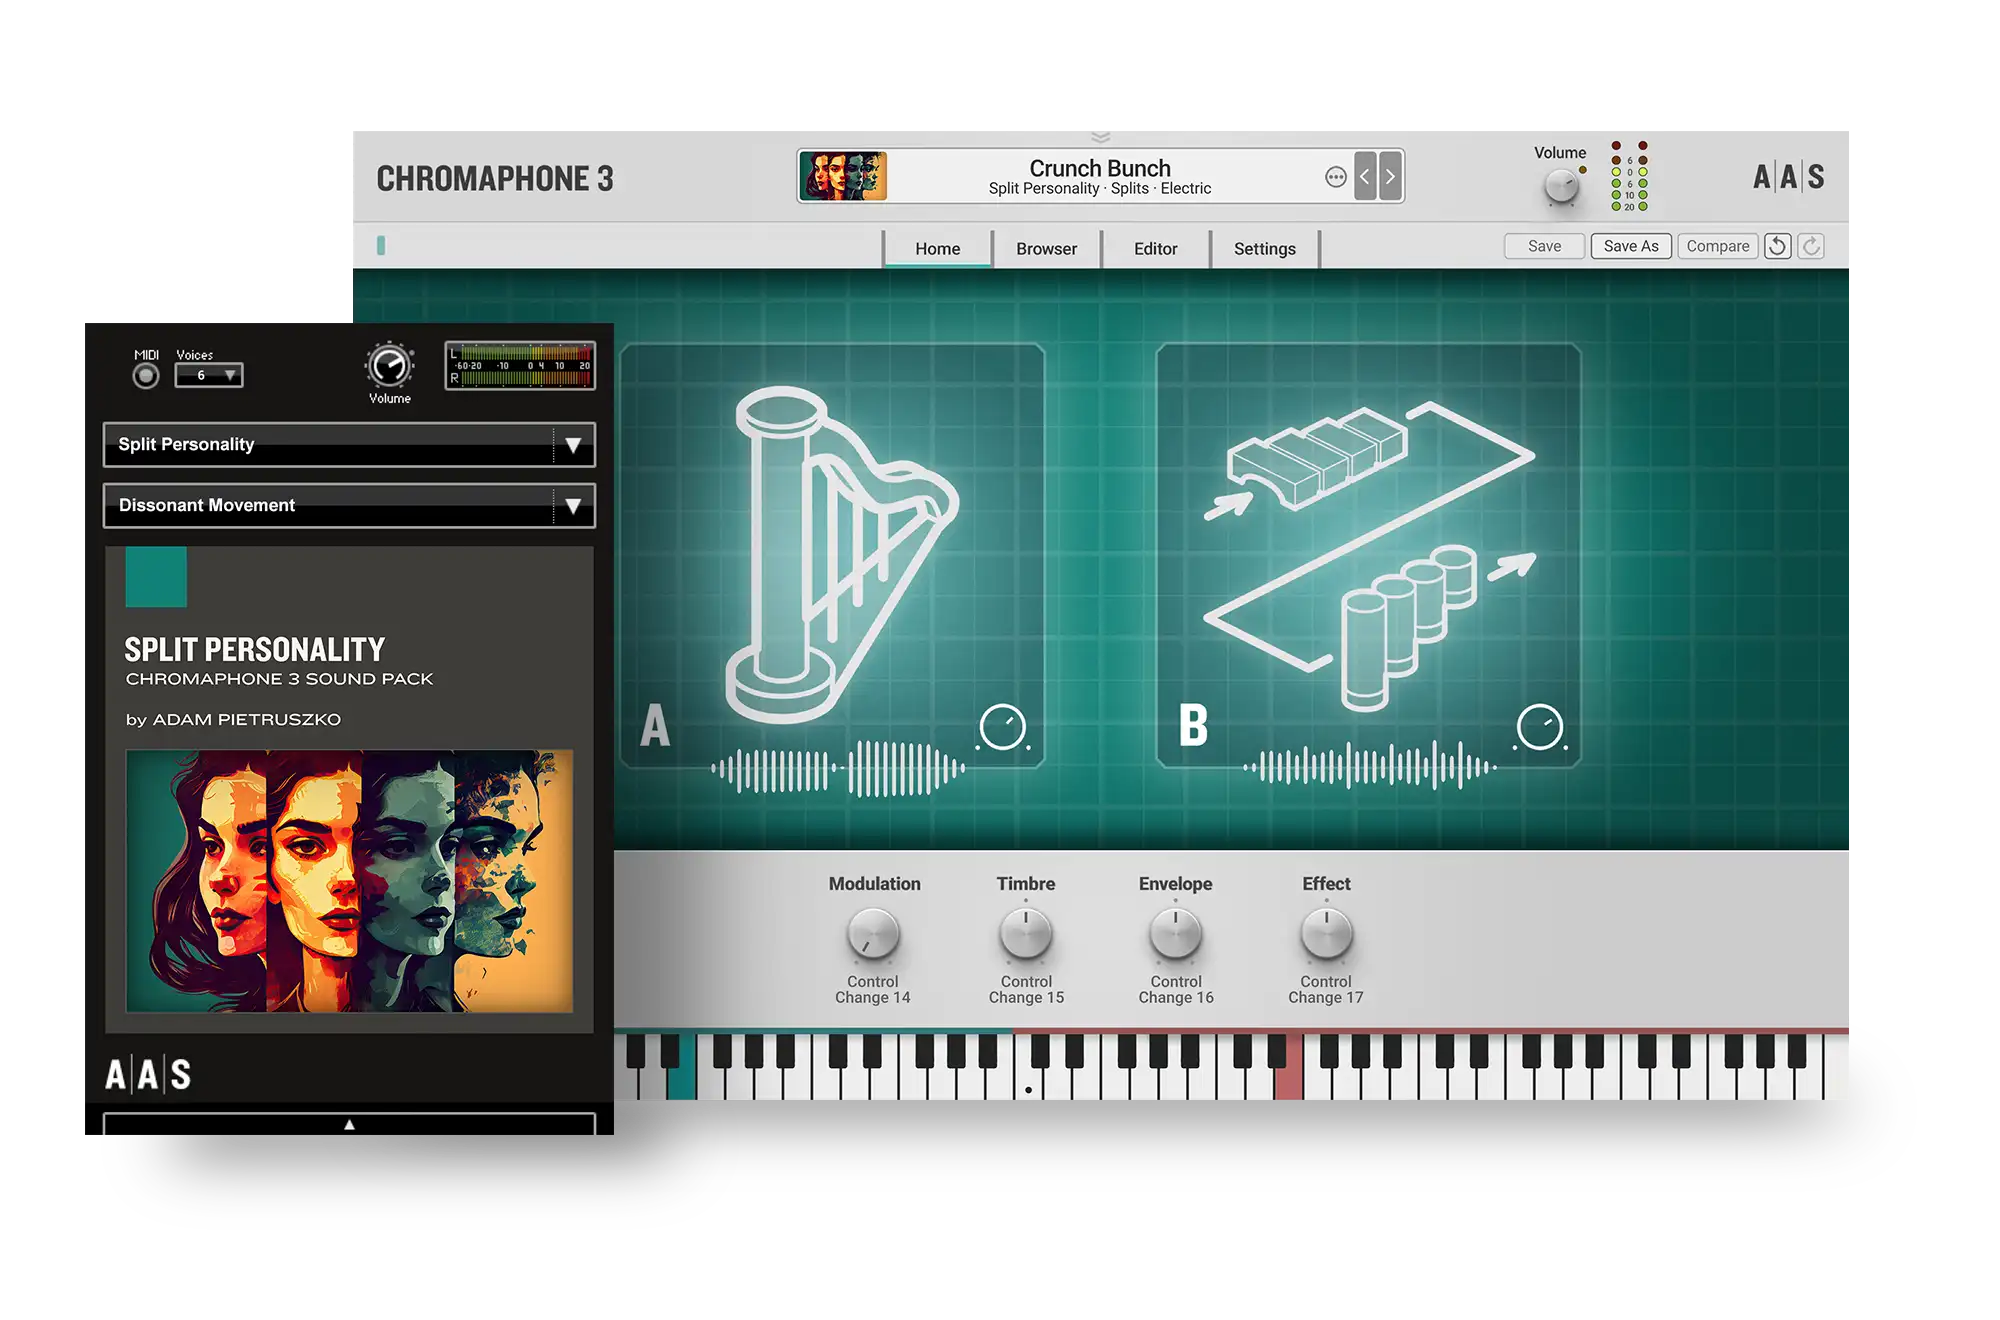This screenshot has height=1320, width=2000.
Task: Click the redo arrow icon
Action: pyautogui.click(x=1811, y=246)
